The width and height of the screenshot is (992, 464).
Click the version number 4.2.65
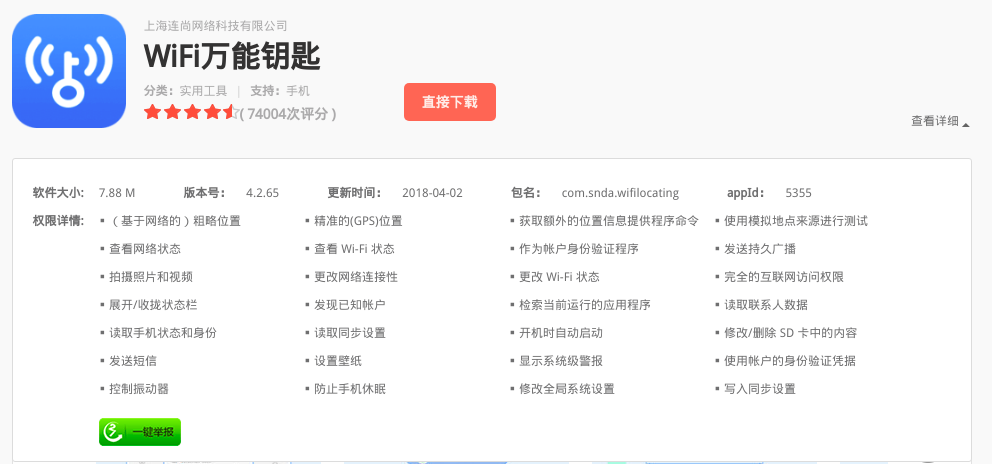click(x=263, y=193)
